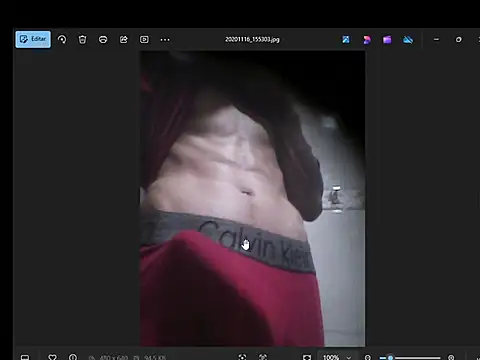480x360 pixels.
Task: Open the three-dots more options menu
Action: point(165,40)
